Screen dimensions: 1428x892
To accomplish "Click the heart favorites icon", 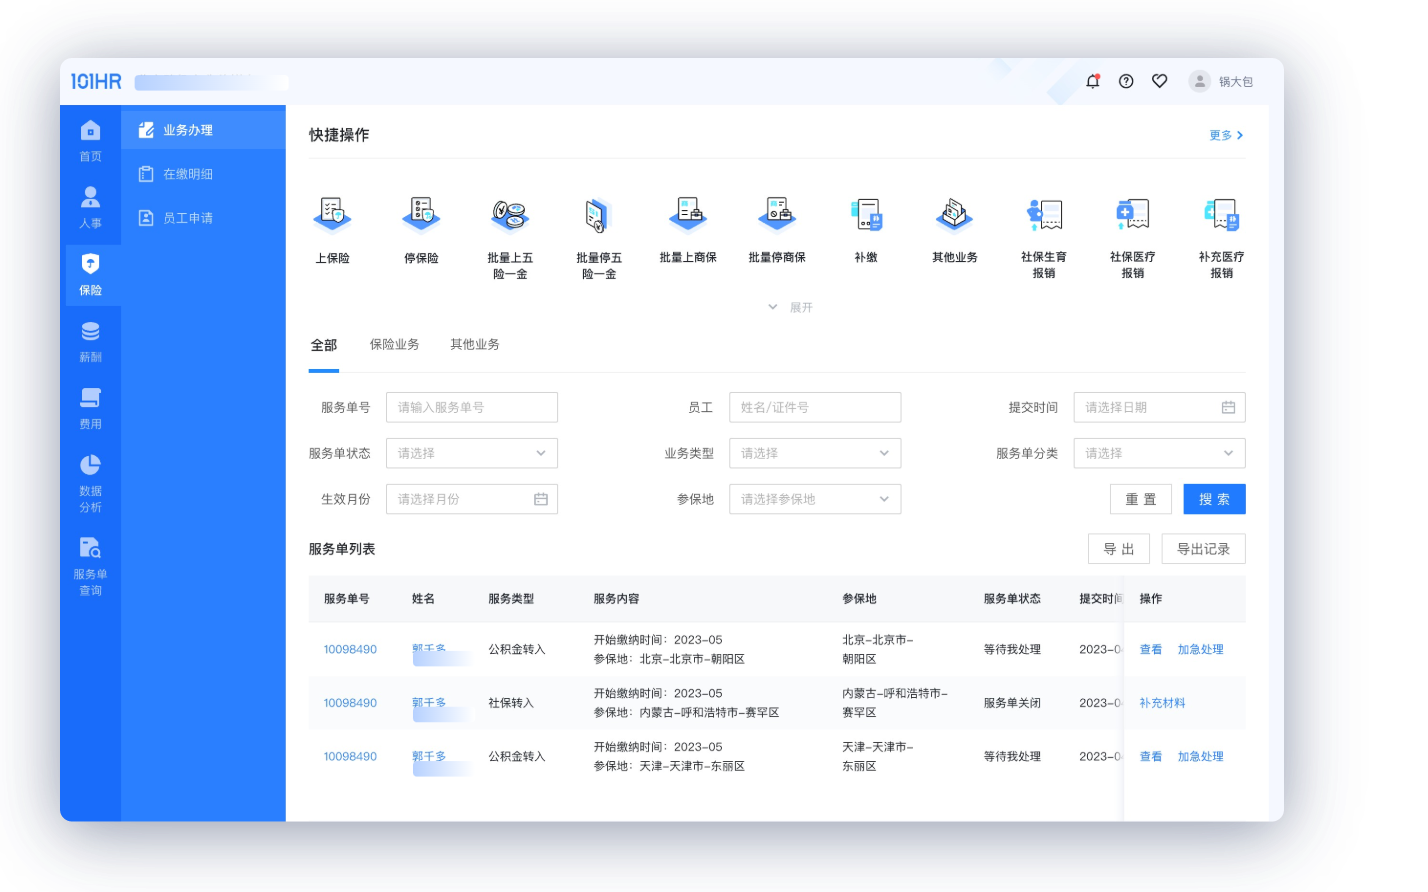I will [1159, 81].
